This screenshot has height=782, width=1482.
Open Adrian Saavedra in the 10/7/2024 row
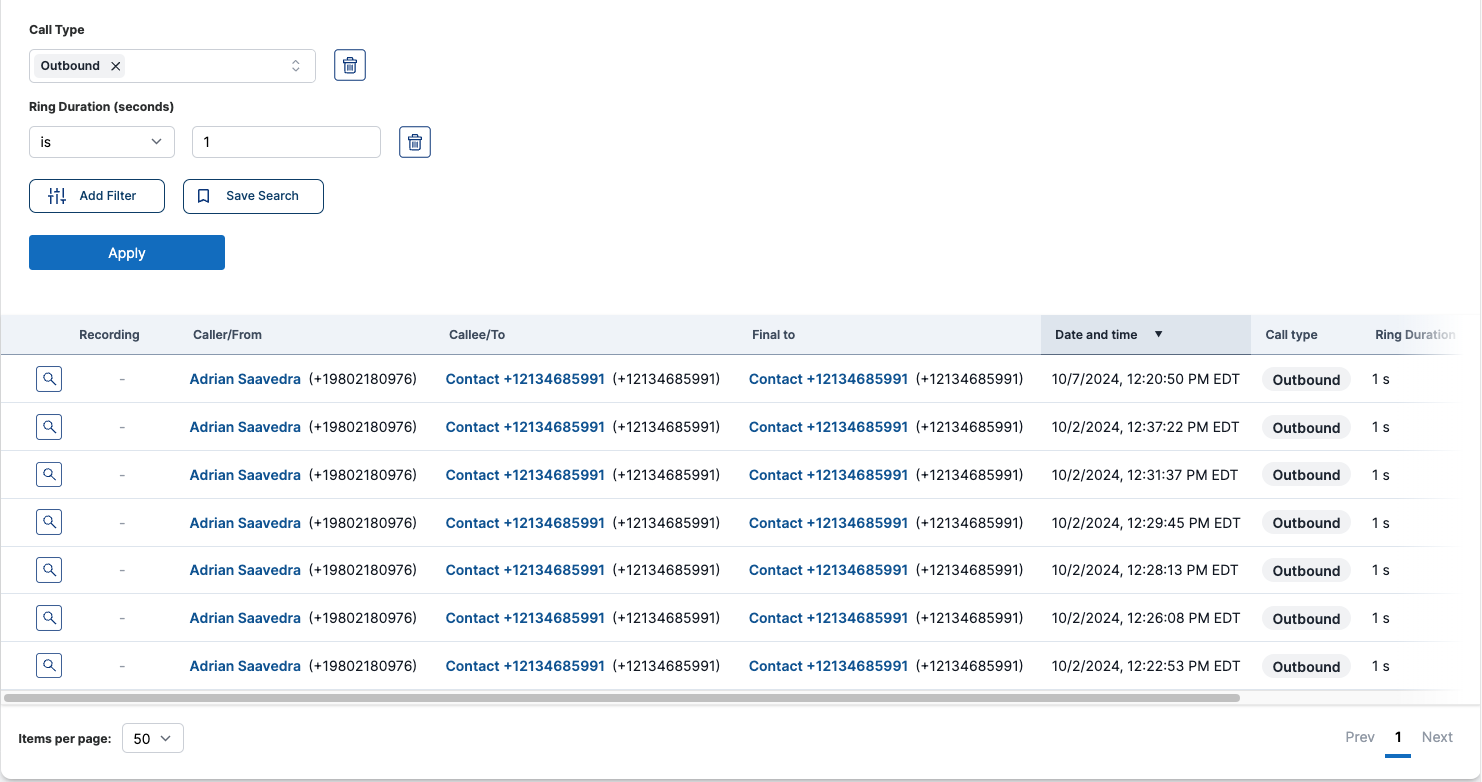tap(245, 379)
